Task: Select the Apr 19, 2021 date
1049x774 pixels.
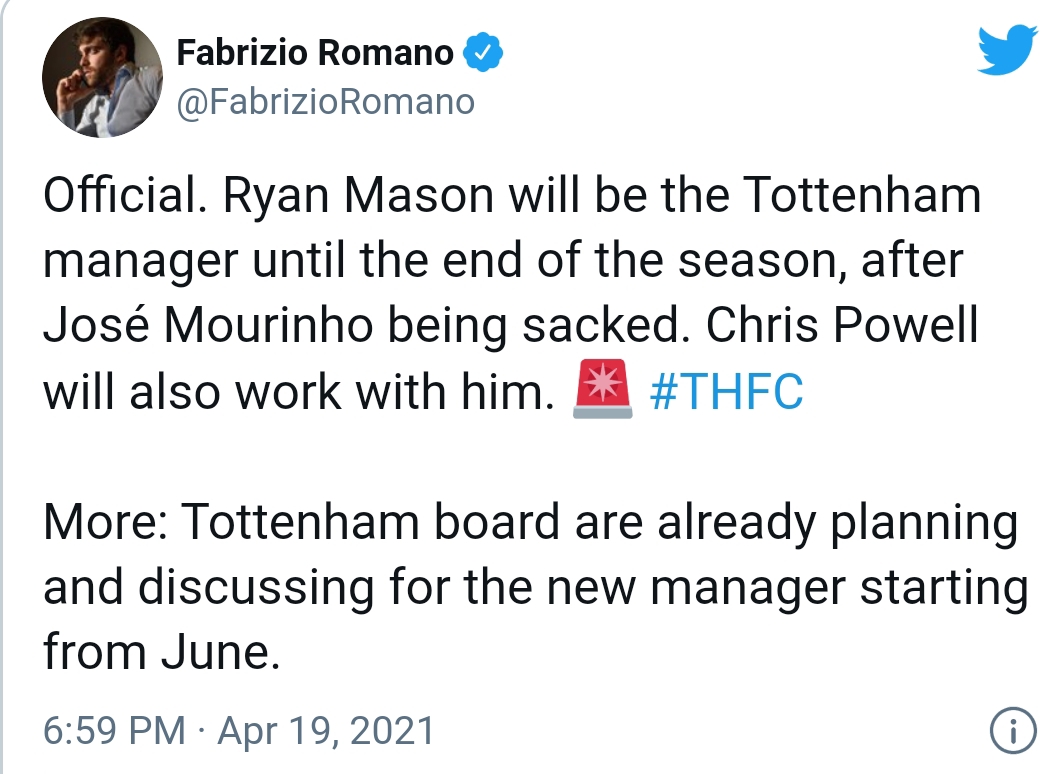Action: (x=326, y=732)
